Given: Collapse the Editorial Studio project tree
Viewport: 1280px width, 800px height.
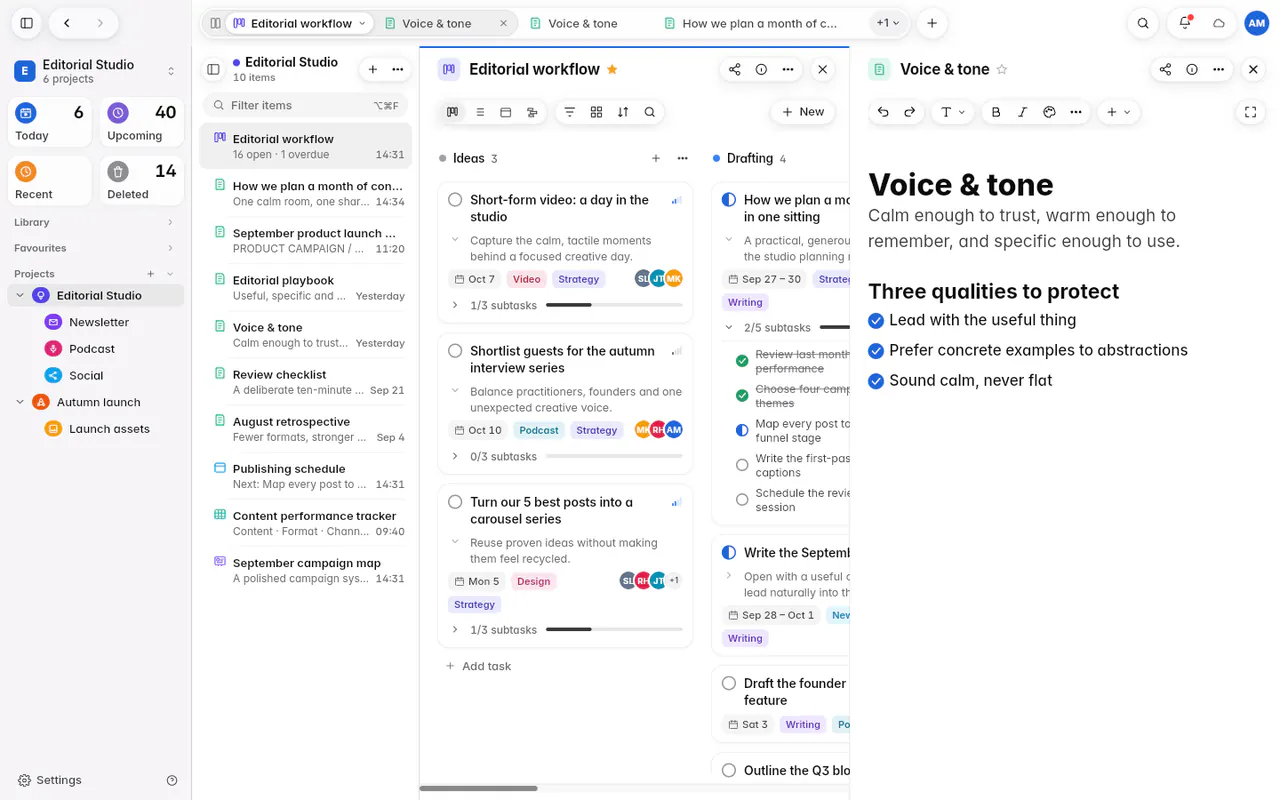Looking at the screenshot, I should click(x=20, y=295).
